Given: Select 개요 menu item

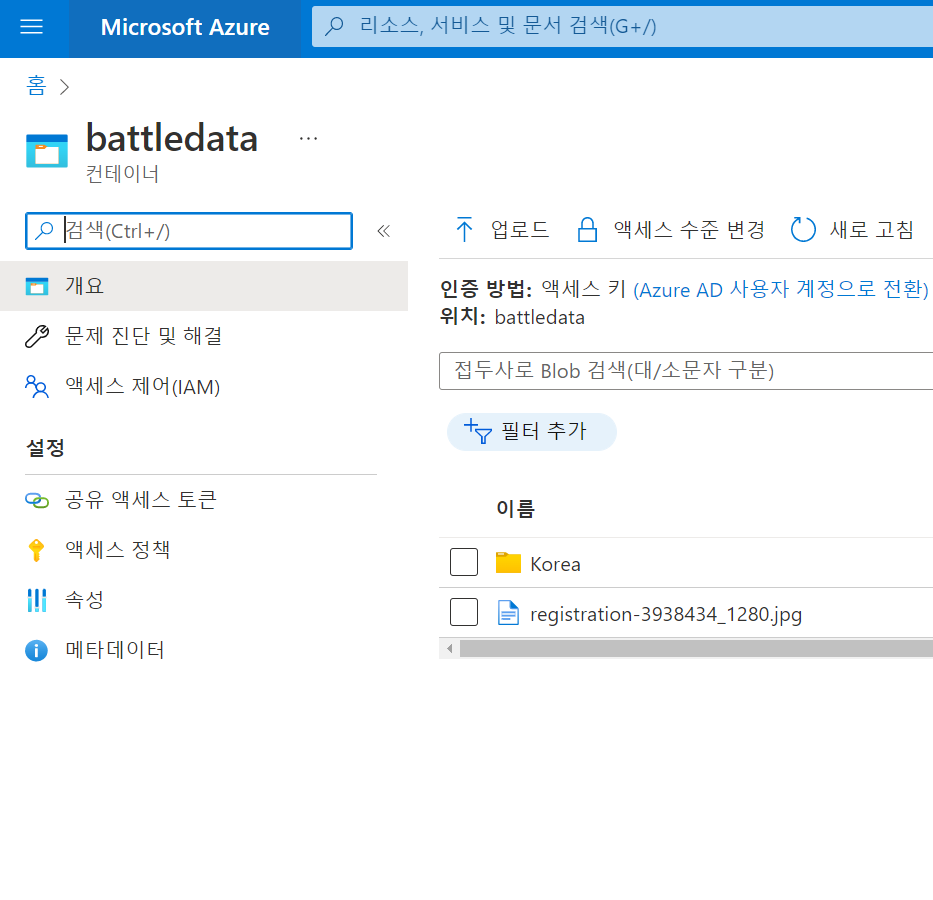Looking at the screenshot, I should tap(204, 286).
